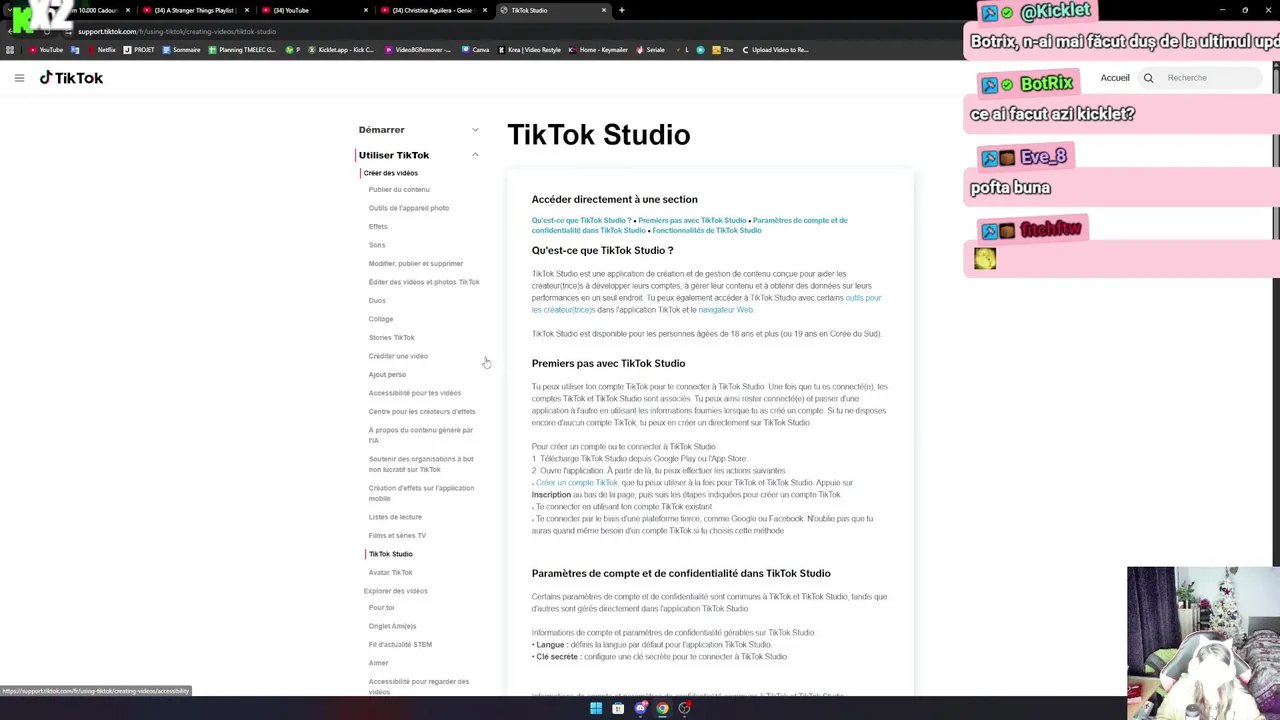Open Ajout perso sidebar link
Viewport: 1280px width, 720px height.
(387, 374)
